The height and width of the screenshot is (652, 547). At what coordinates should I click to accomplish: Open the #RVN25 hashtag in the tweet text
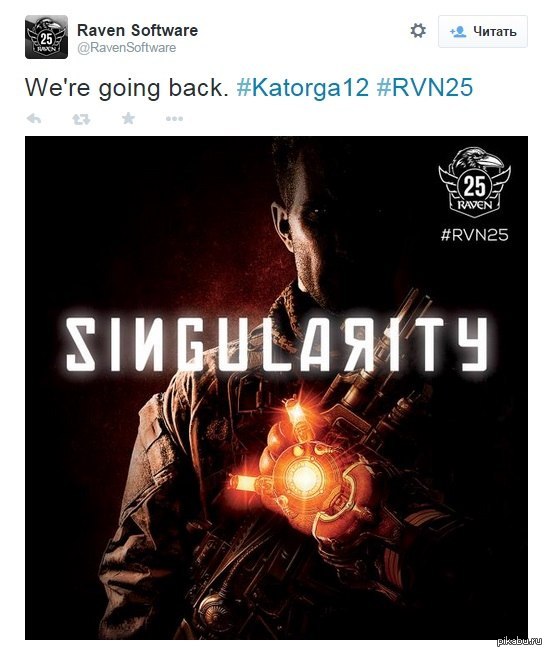coord(424,88)
